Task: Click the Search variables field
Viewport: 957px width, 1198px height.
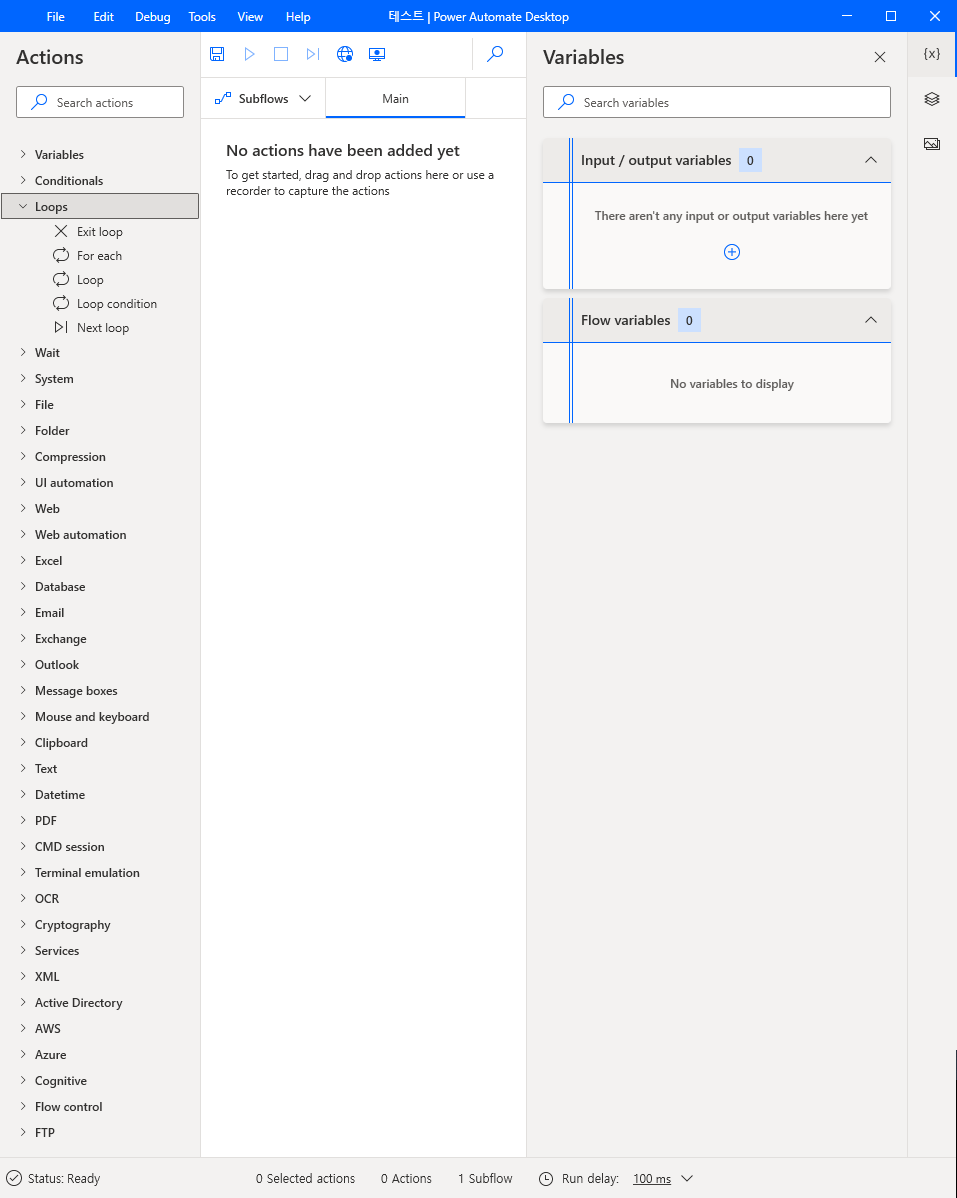Action: coord(716,102)
